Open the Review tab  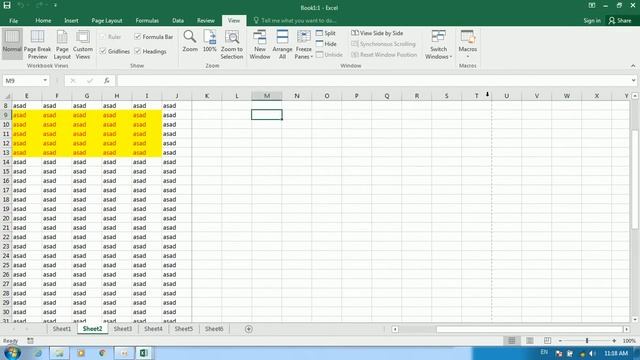pos(206,20)
